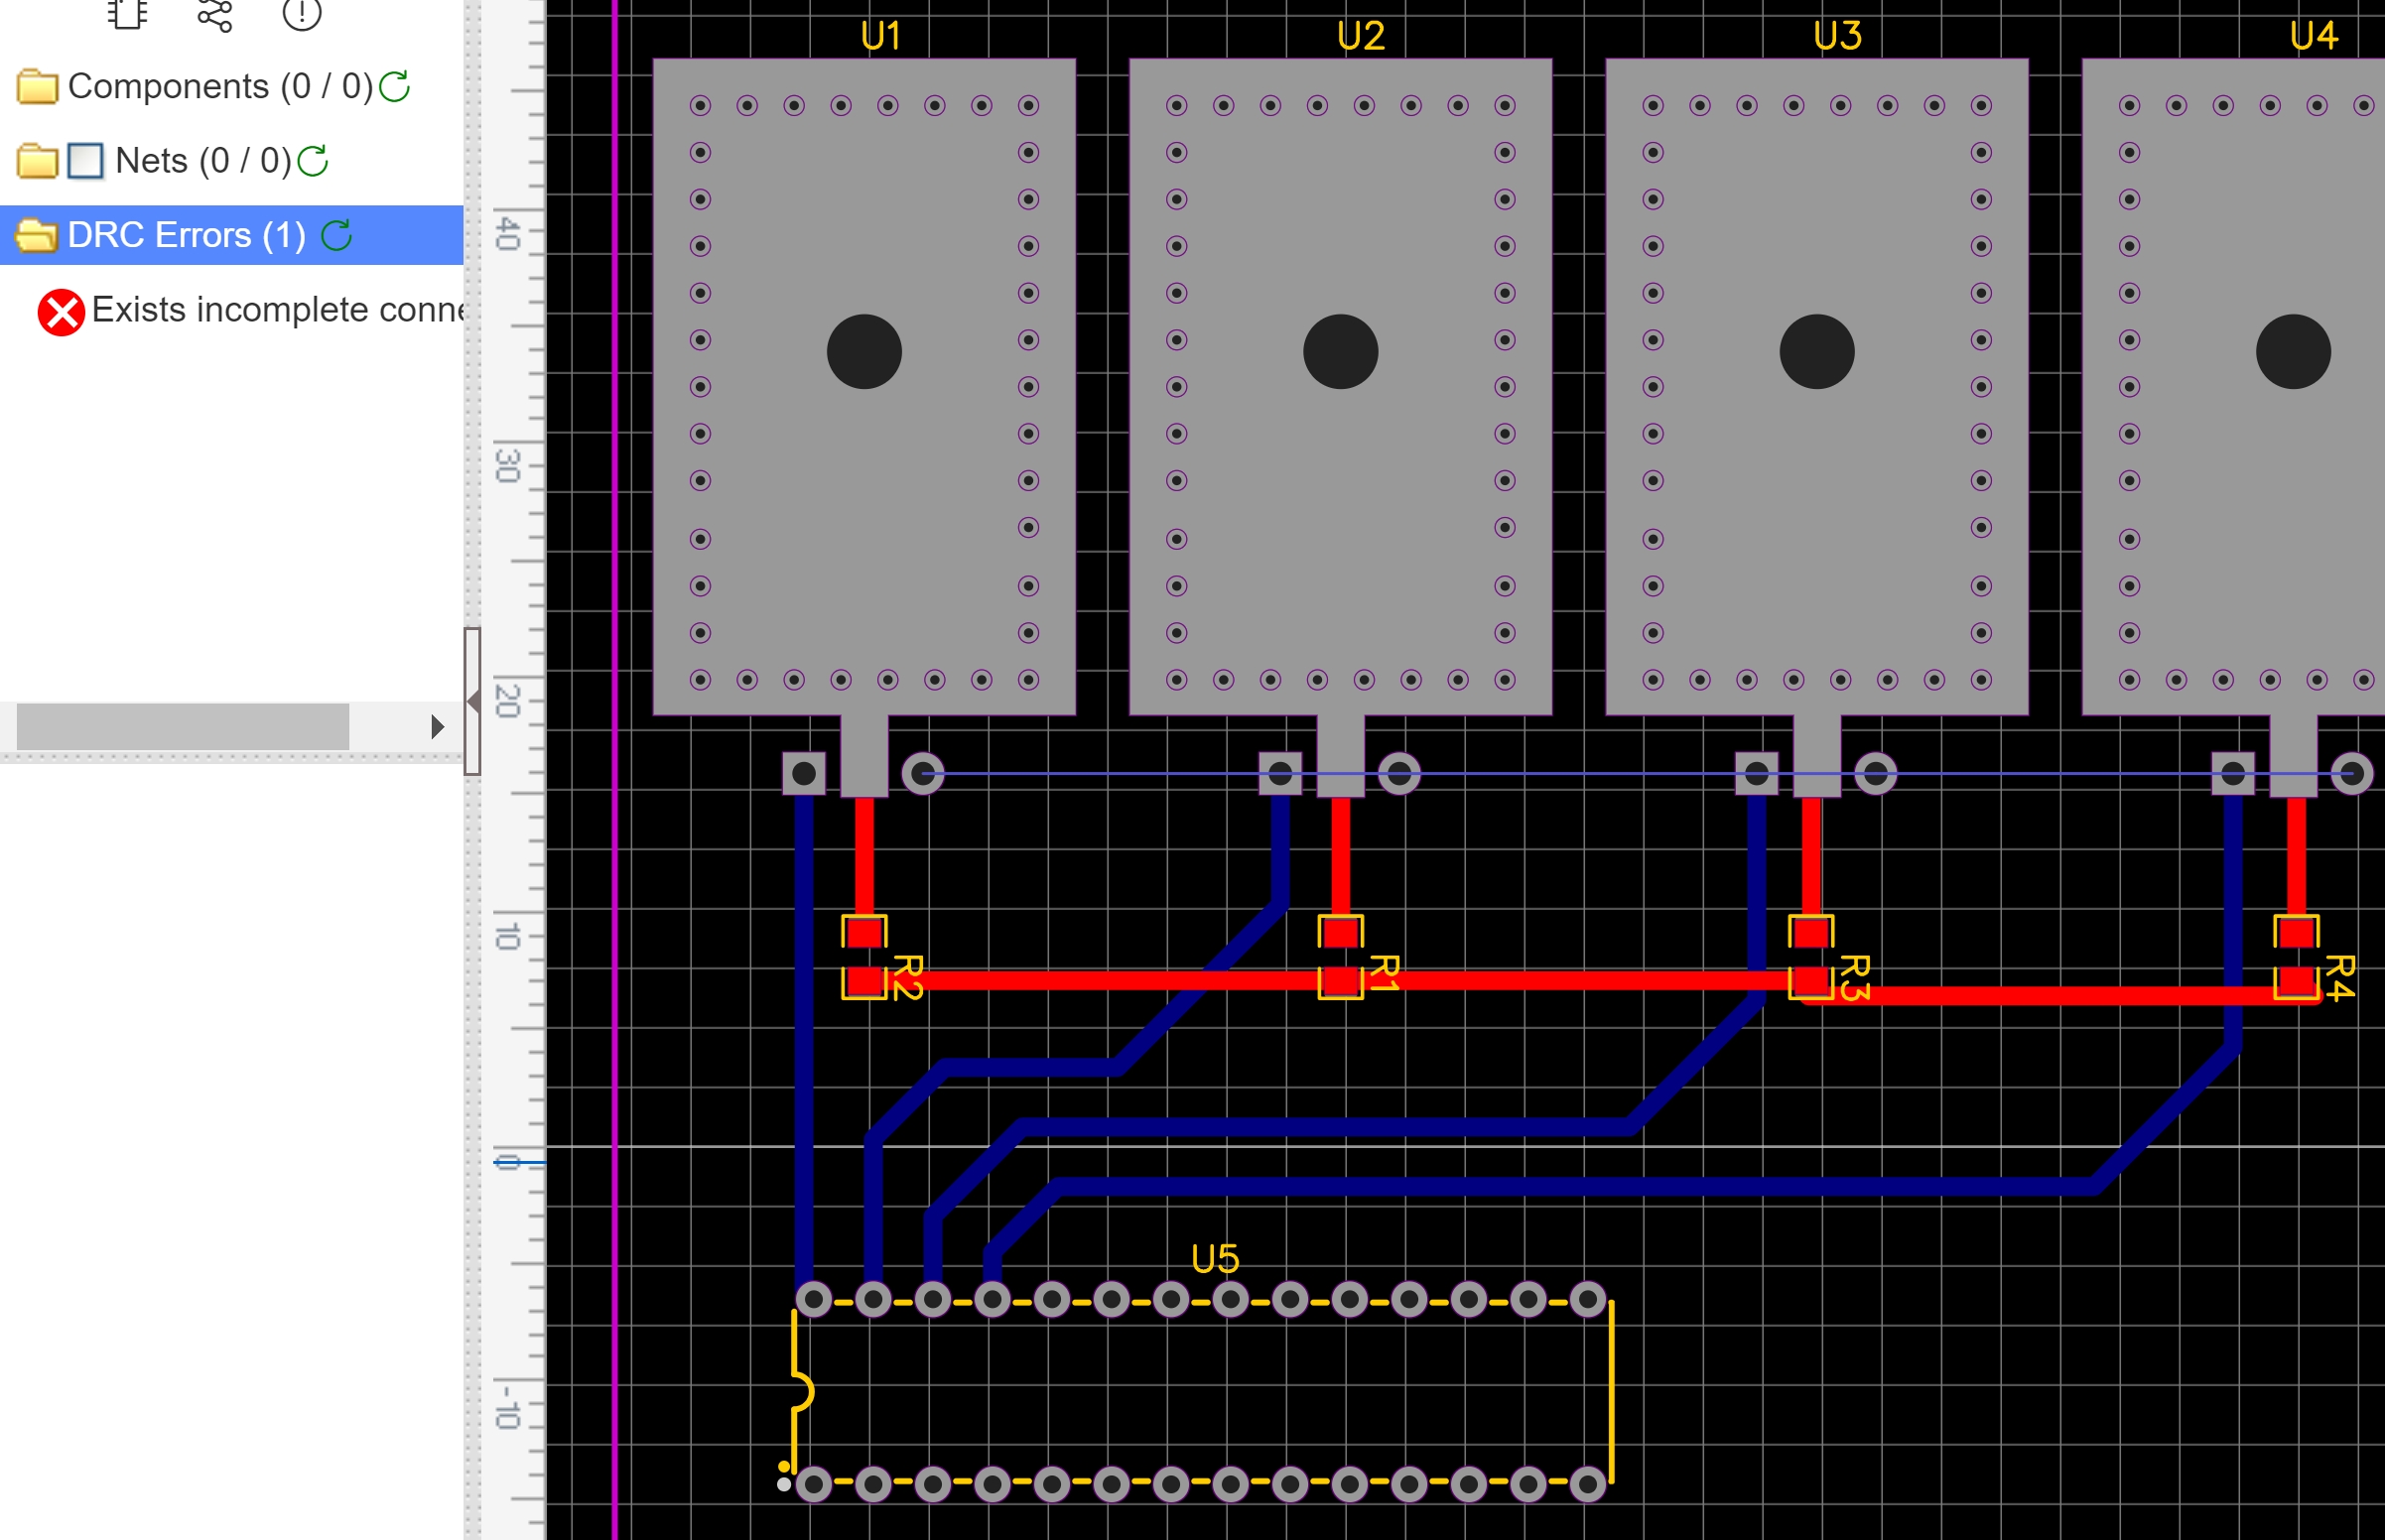The height and width of the screenshot is (1540, 2385).
Task: Select the upper pad of R2
Action: coord(864,932)
